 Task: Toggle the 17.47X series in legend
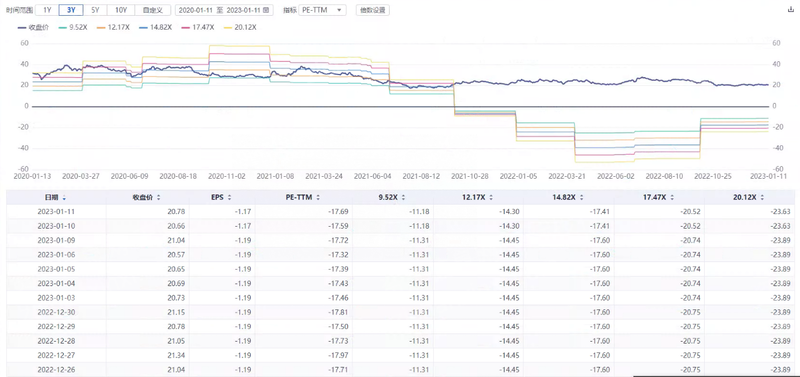198,27
